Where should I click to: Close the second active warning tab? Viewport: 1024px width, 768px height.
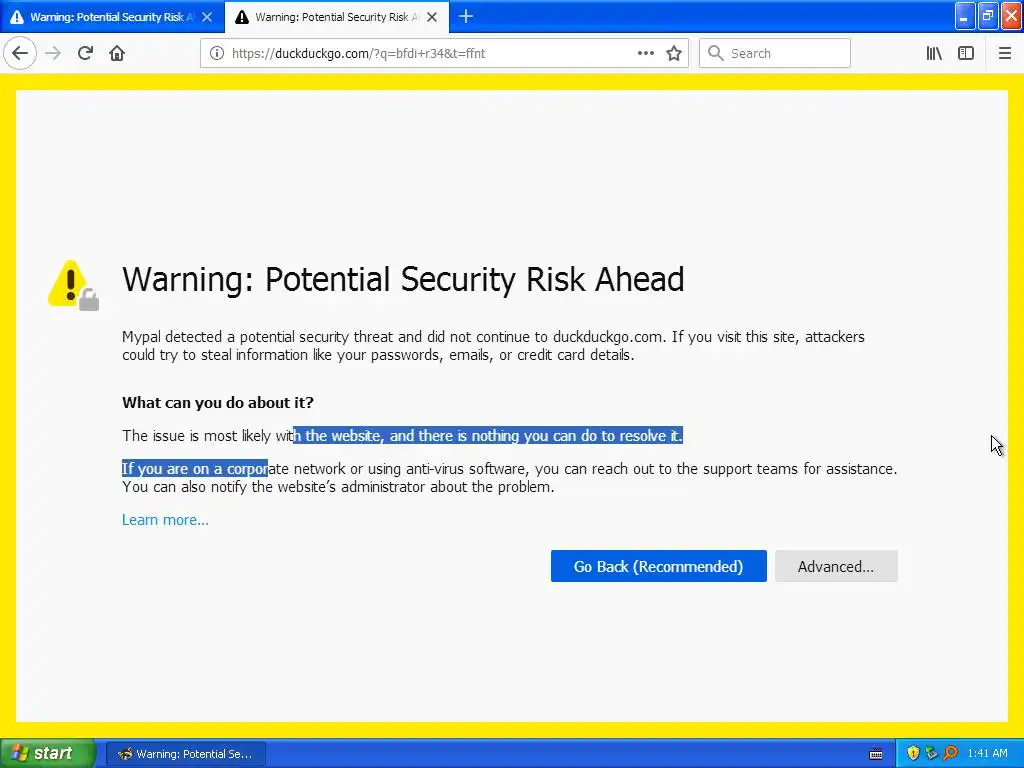[x=432, y=17]
